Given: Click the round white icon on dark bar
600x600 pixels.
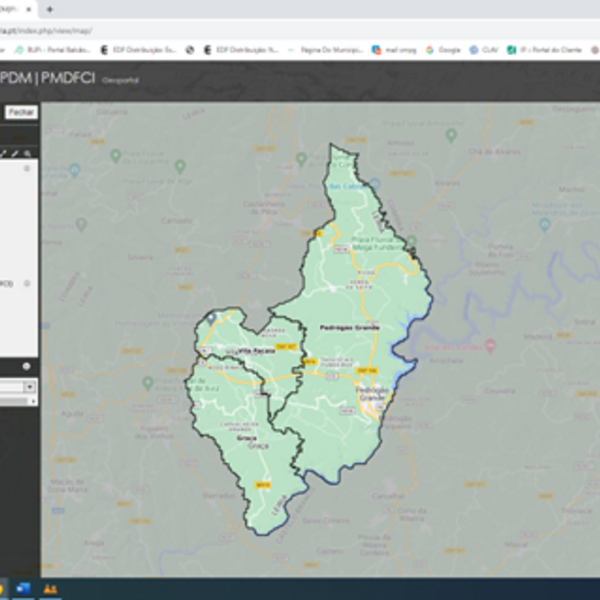Looking at the screenshot, I should click(26, 366).
